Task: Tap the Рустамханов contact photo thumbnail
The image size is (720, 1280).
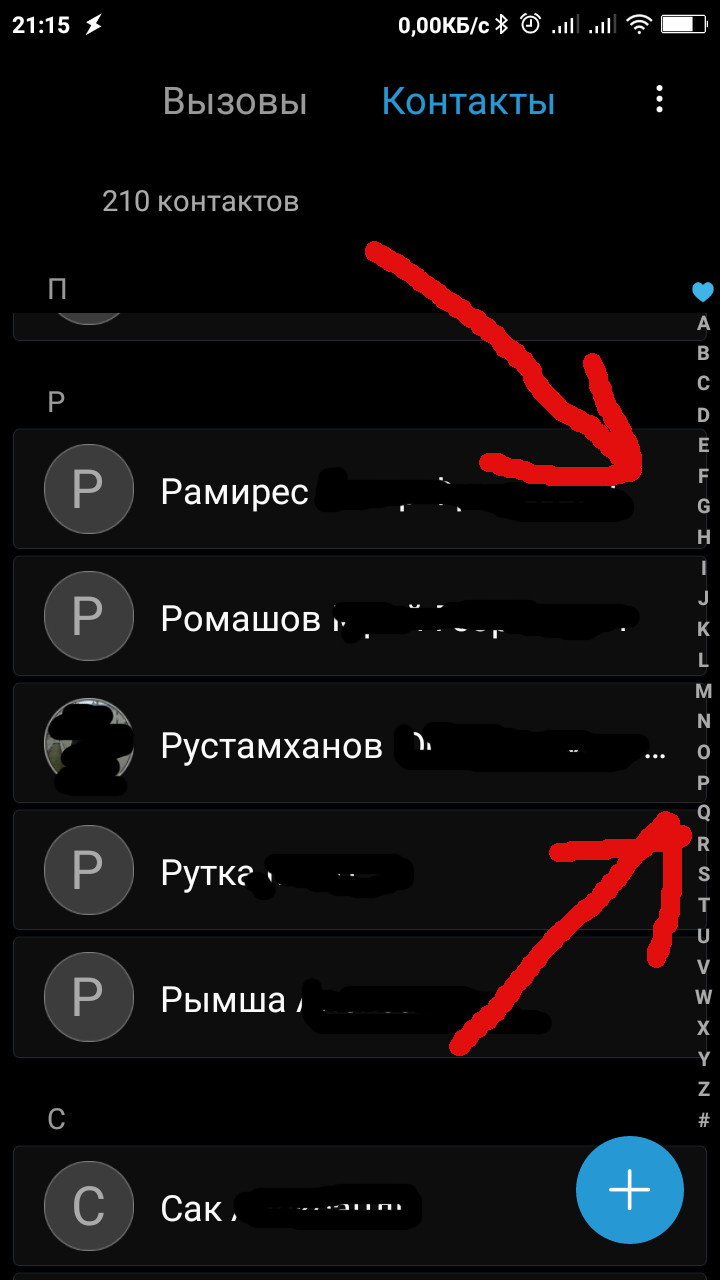Action: [88, 743]
